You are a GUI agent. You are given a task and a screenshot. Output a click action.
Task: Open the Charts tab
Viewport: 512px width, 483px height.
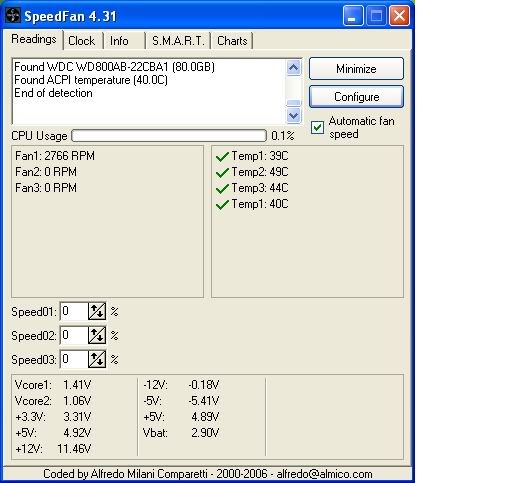pyautogui.click(x=232, y=41)
